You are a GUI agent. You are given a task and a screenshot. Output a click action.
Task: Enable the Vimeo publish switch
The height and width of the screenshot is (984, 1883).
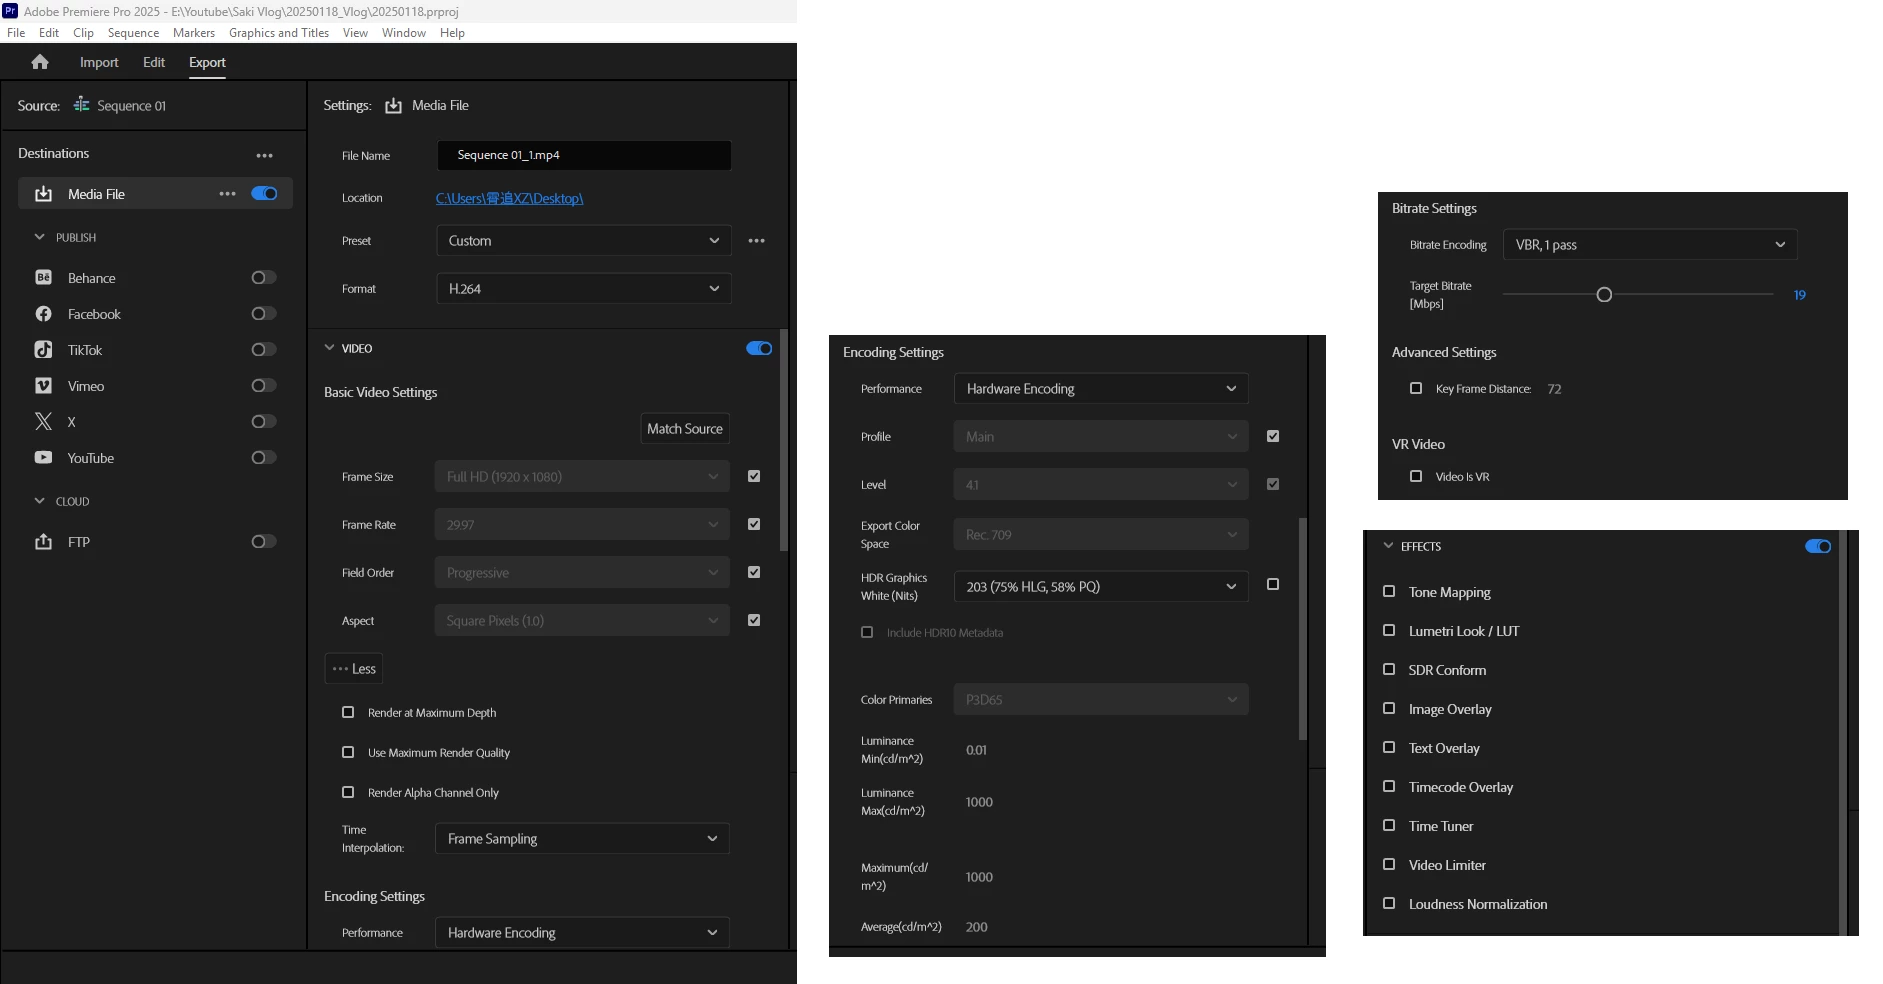(264, 386)
